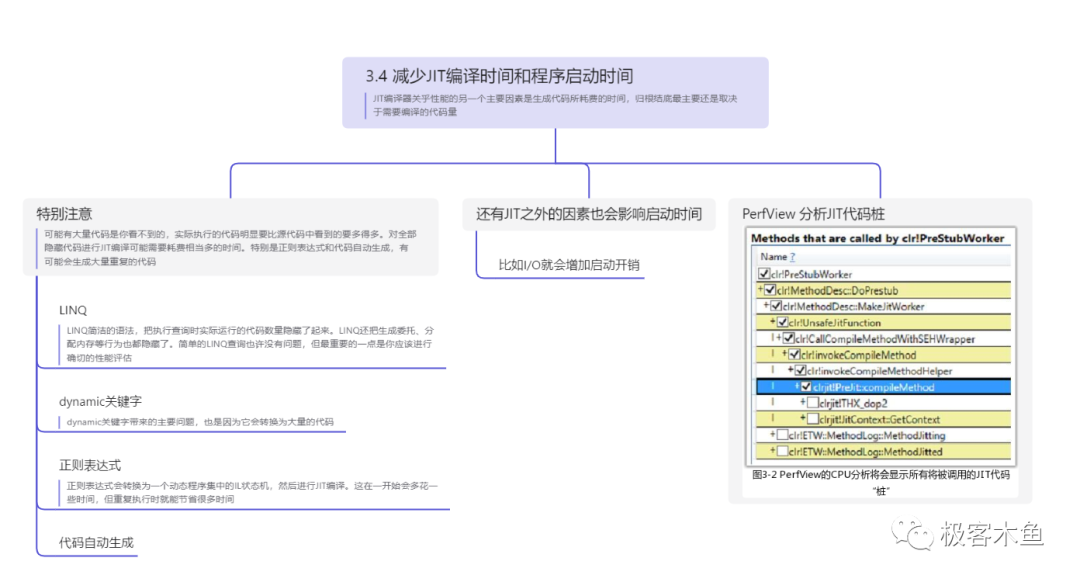The image size is (1080, 582).
Task: Select clr!CallCompileMethodWithSEHWrapper row text
Action: tap(885, 339)
